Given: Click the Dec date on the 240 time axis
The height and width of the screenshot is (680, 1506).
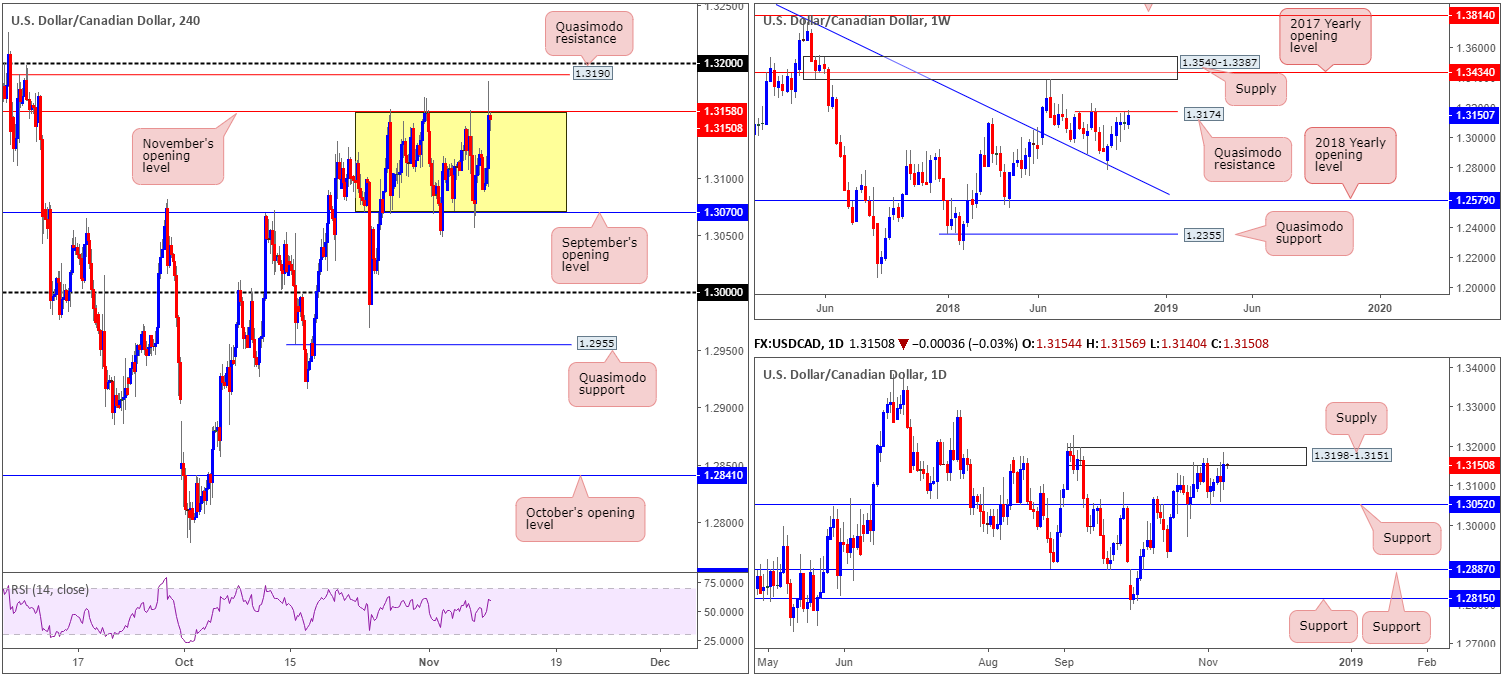Looking at the screenshot, I should [x=658, y=662].
